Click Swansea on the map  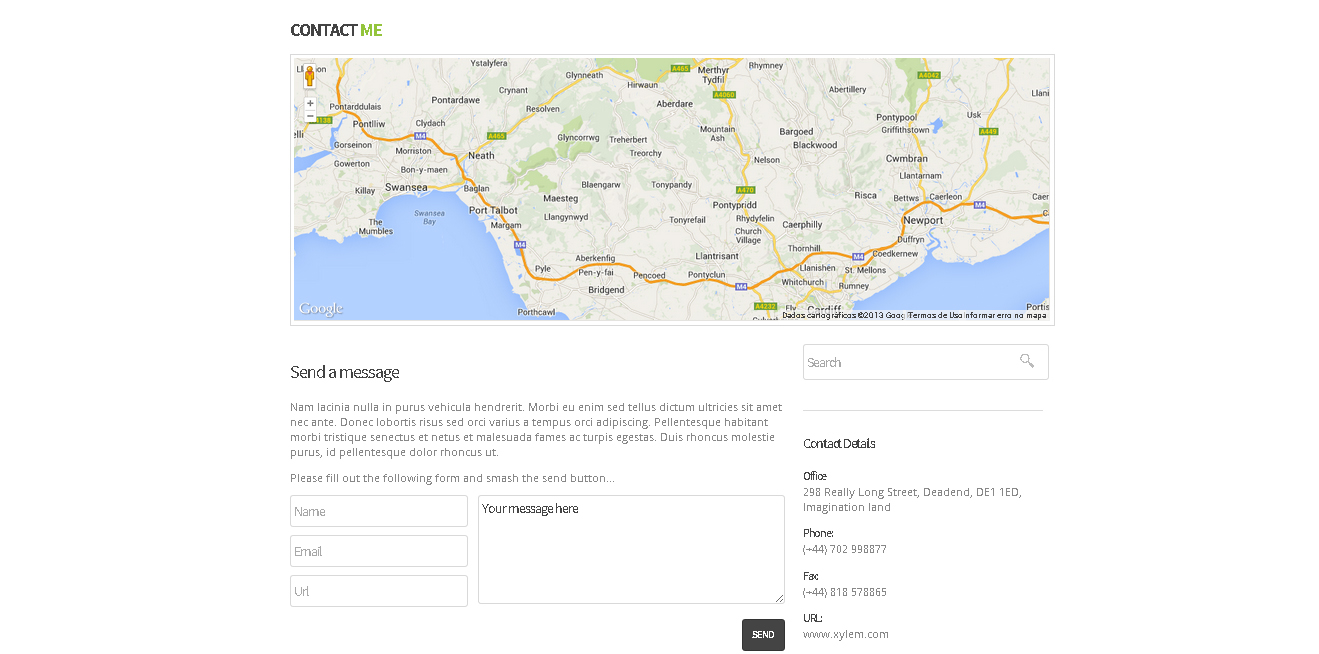tap(406, 187)
